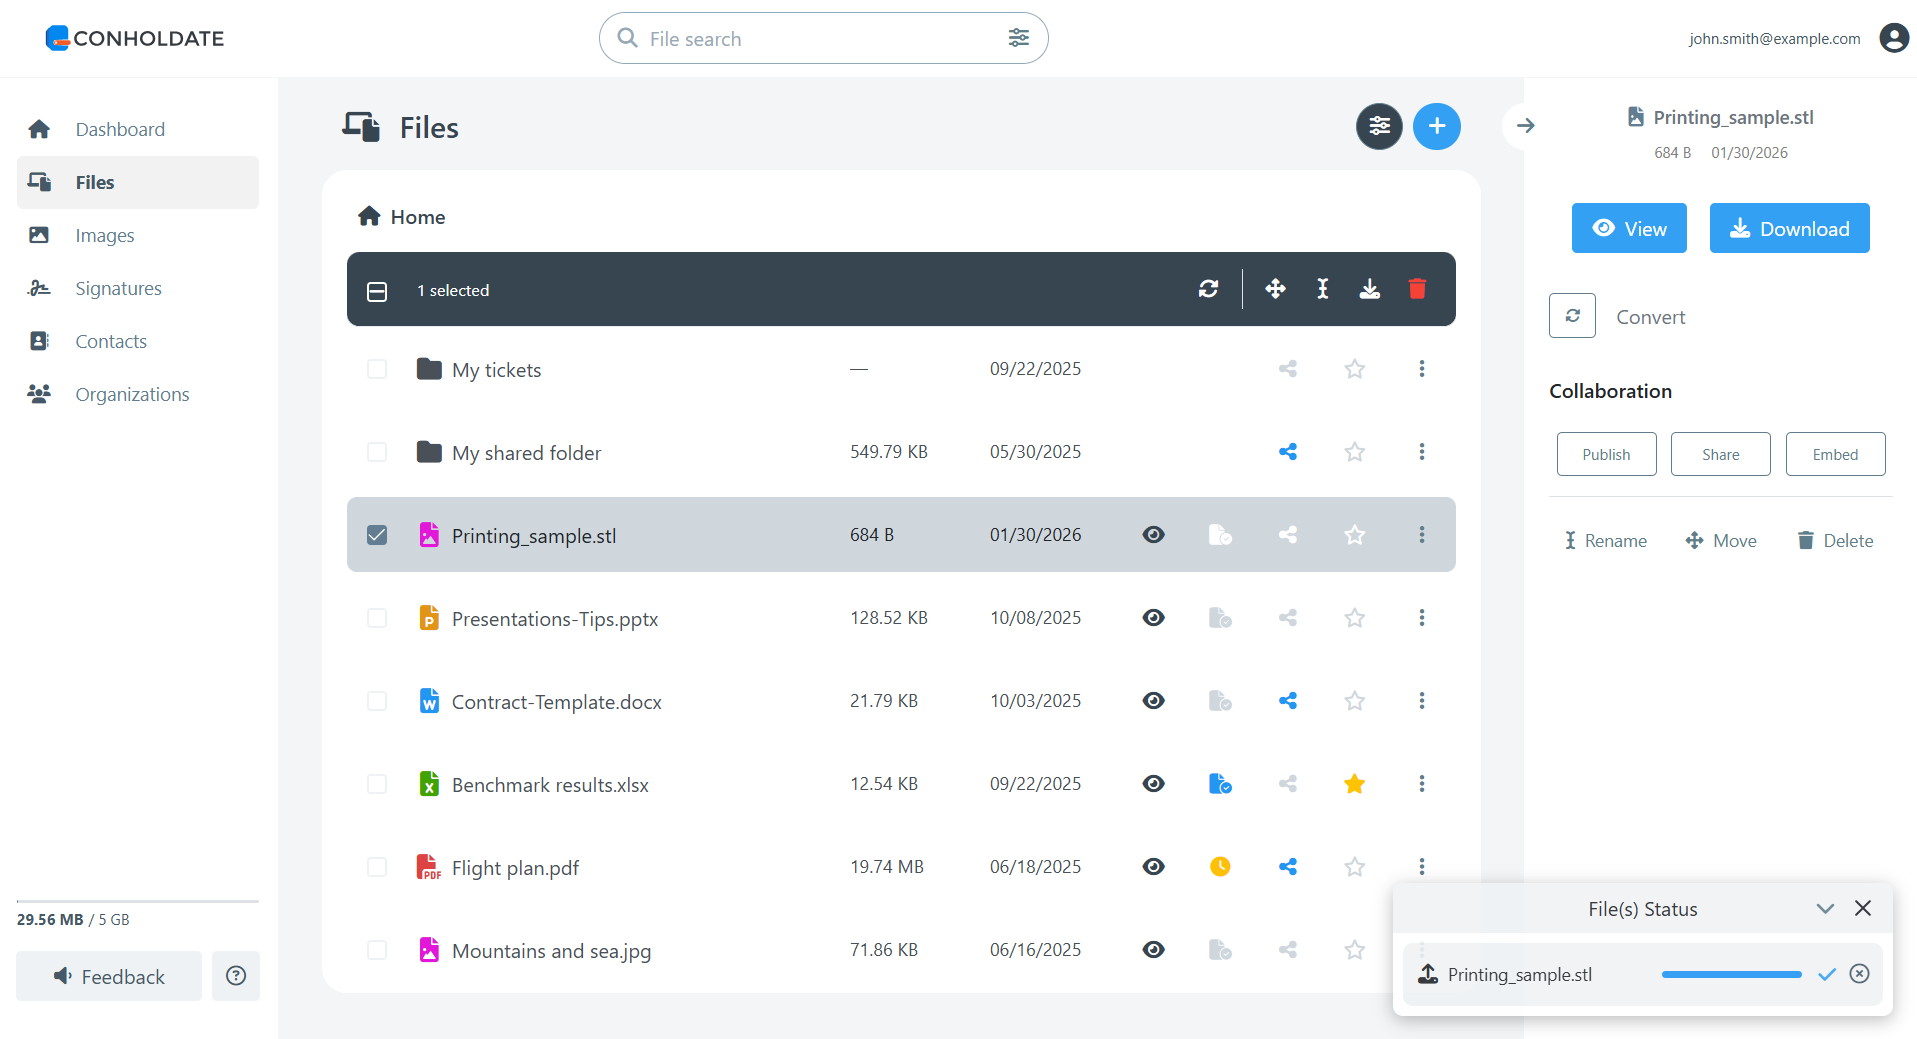Open the filter settings icon above the file list

pyautogui.click(x=1379, y=126)
